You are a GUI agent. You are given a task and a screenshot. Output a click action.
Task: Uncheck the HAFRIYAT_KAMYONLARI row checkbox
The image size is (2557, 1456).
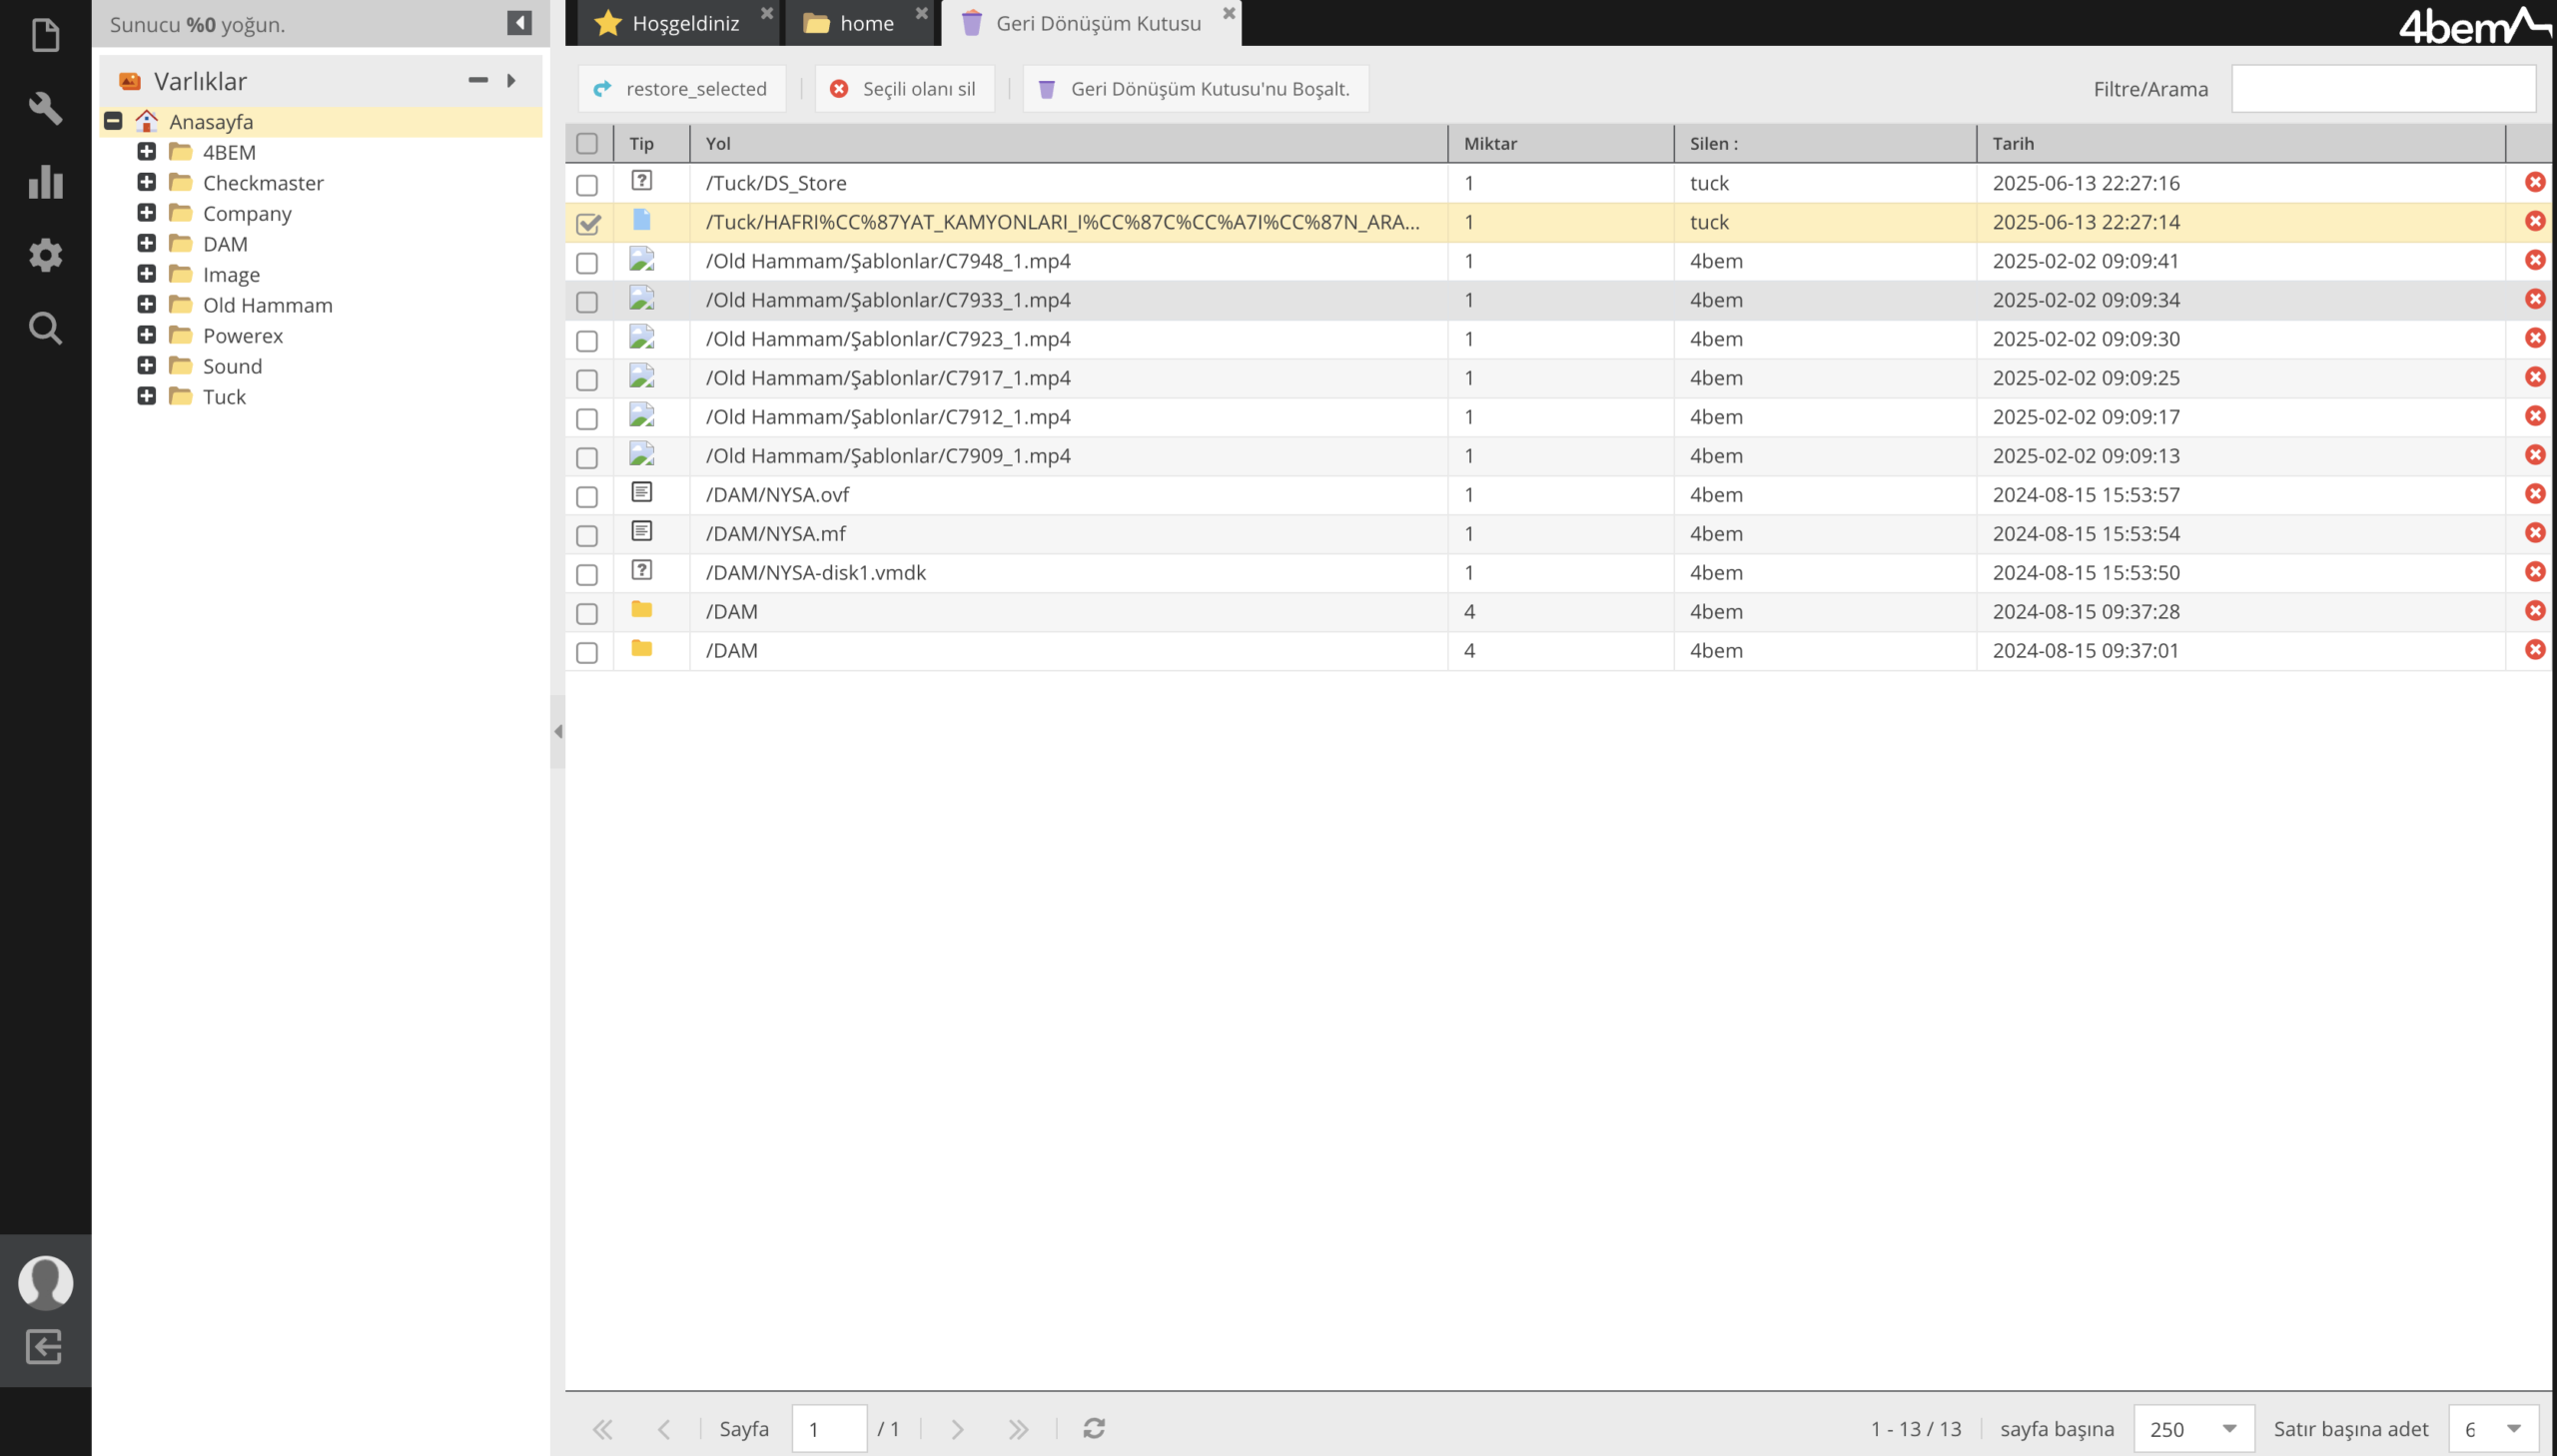[589, 223]
